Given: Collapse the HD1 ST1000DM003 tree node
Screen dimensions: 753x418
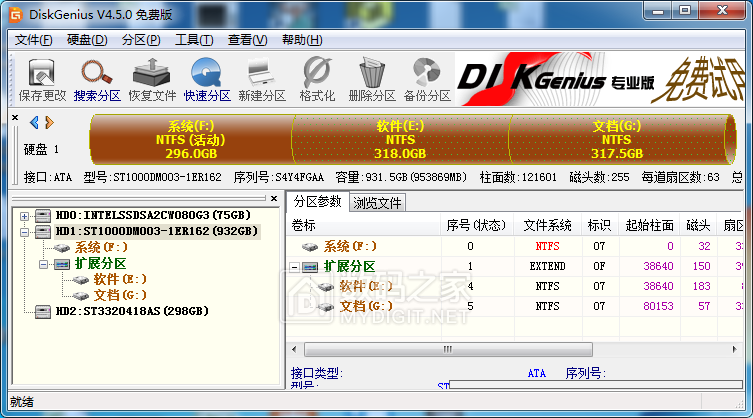Looking at the screenshot, I should tap(26, 231).
